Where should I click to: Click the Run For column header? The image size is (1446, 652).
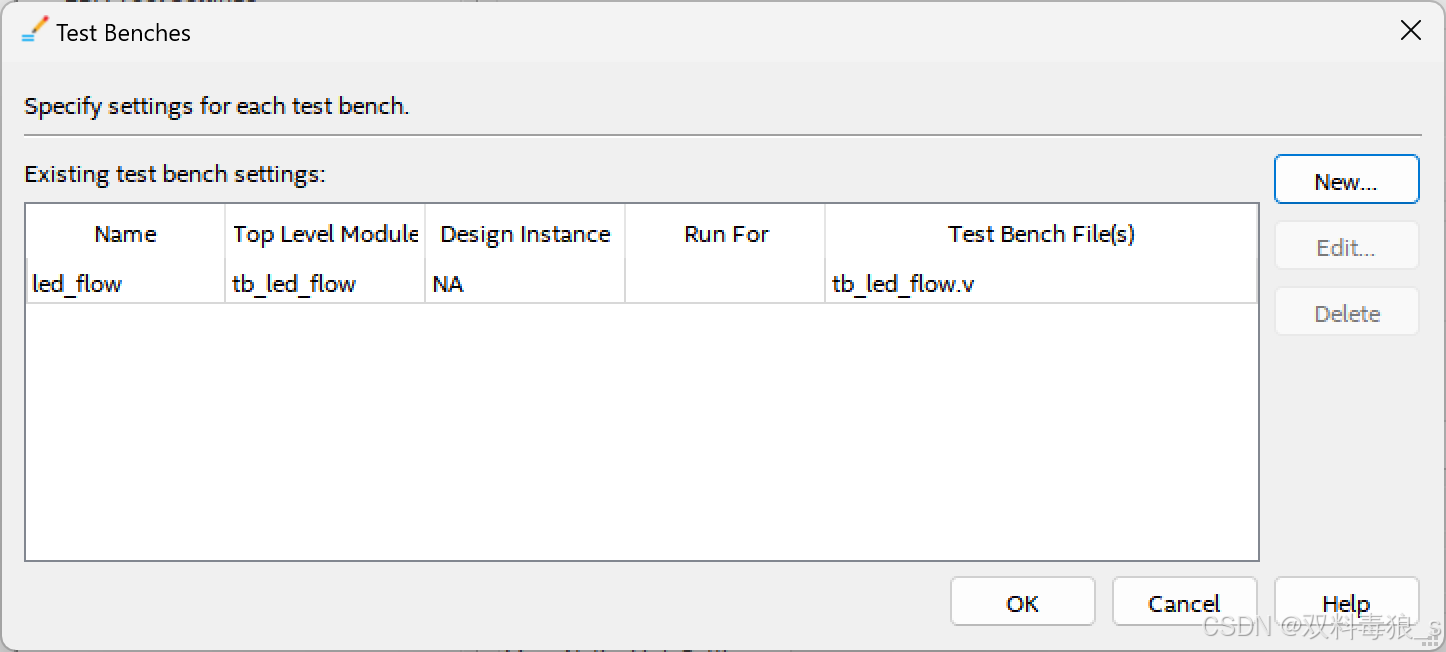click(x=726, y=234)
